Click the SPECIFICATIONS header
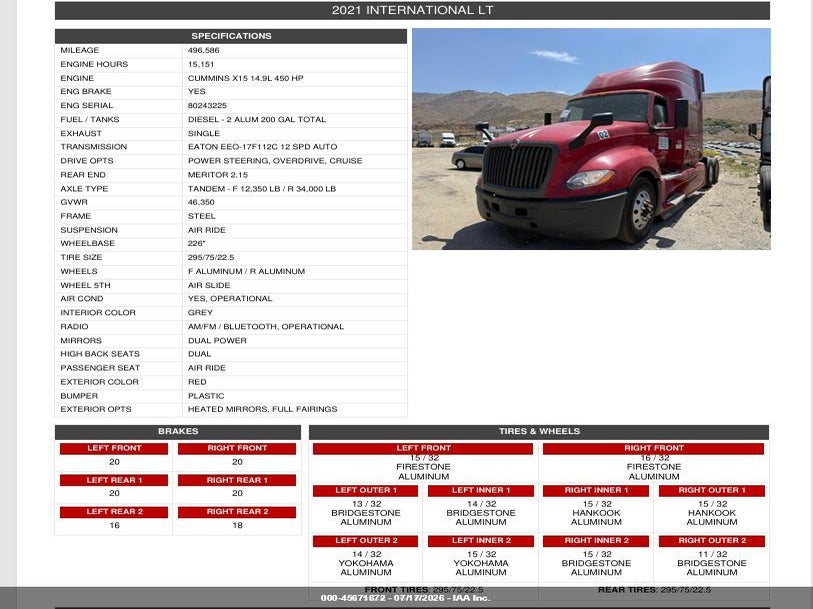The height and width of the screenshot is (609, 813). (x=231, y=36)
